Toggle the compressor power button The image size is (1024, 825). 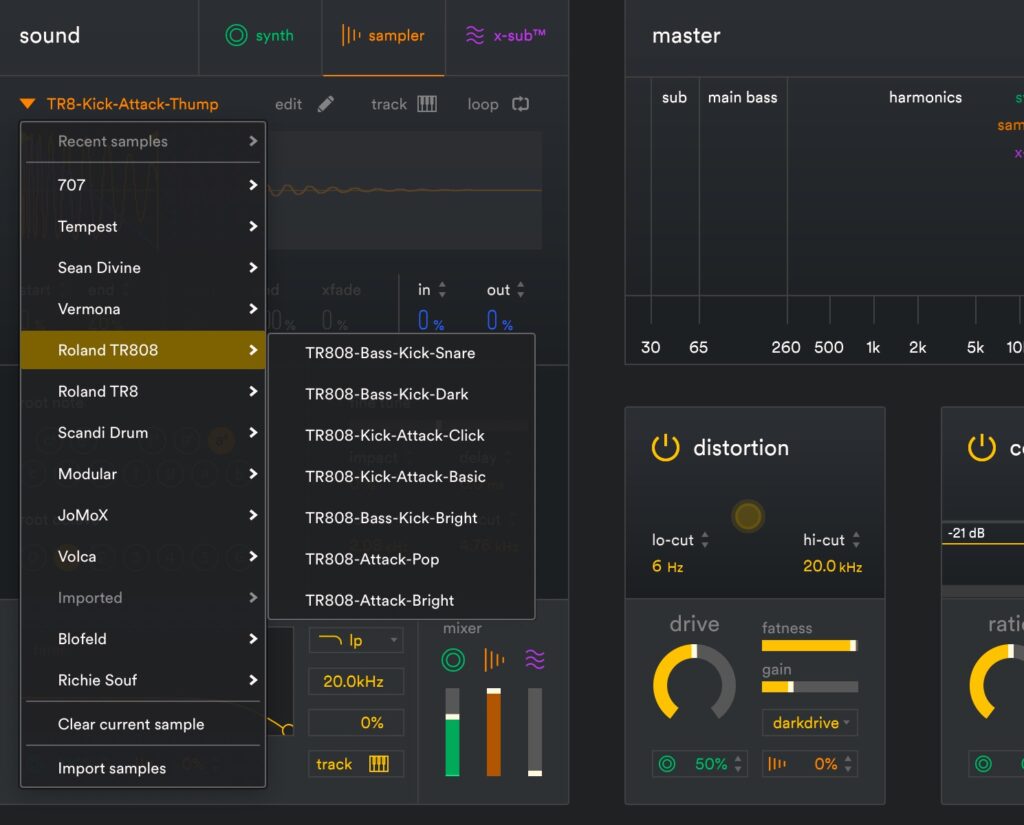(x=982, y=448)
